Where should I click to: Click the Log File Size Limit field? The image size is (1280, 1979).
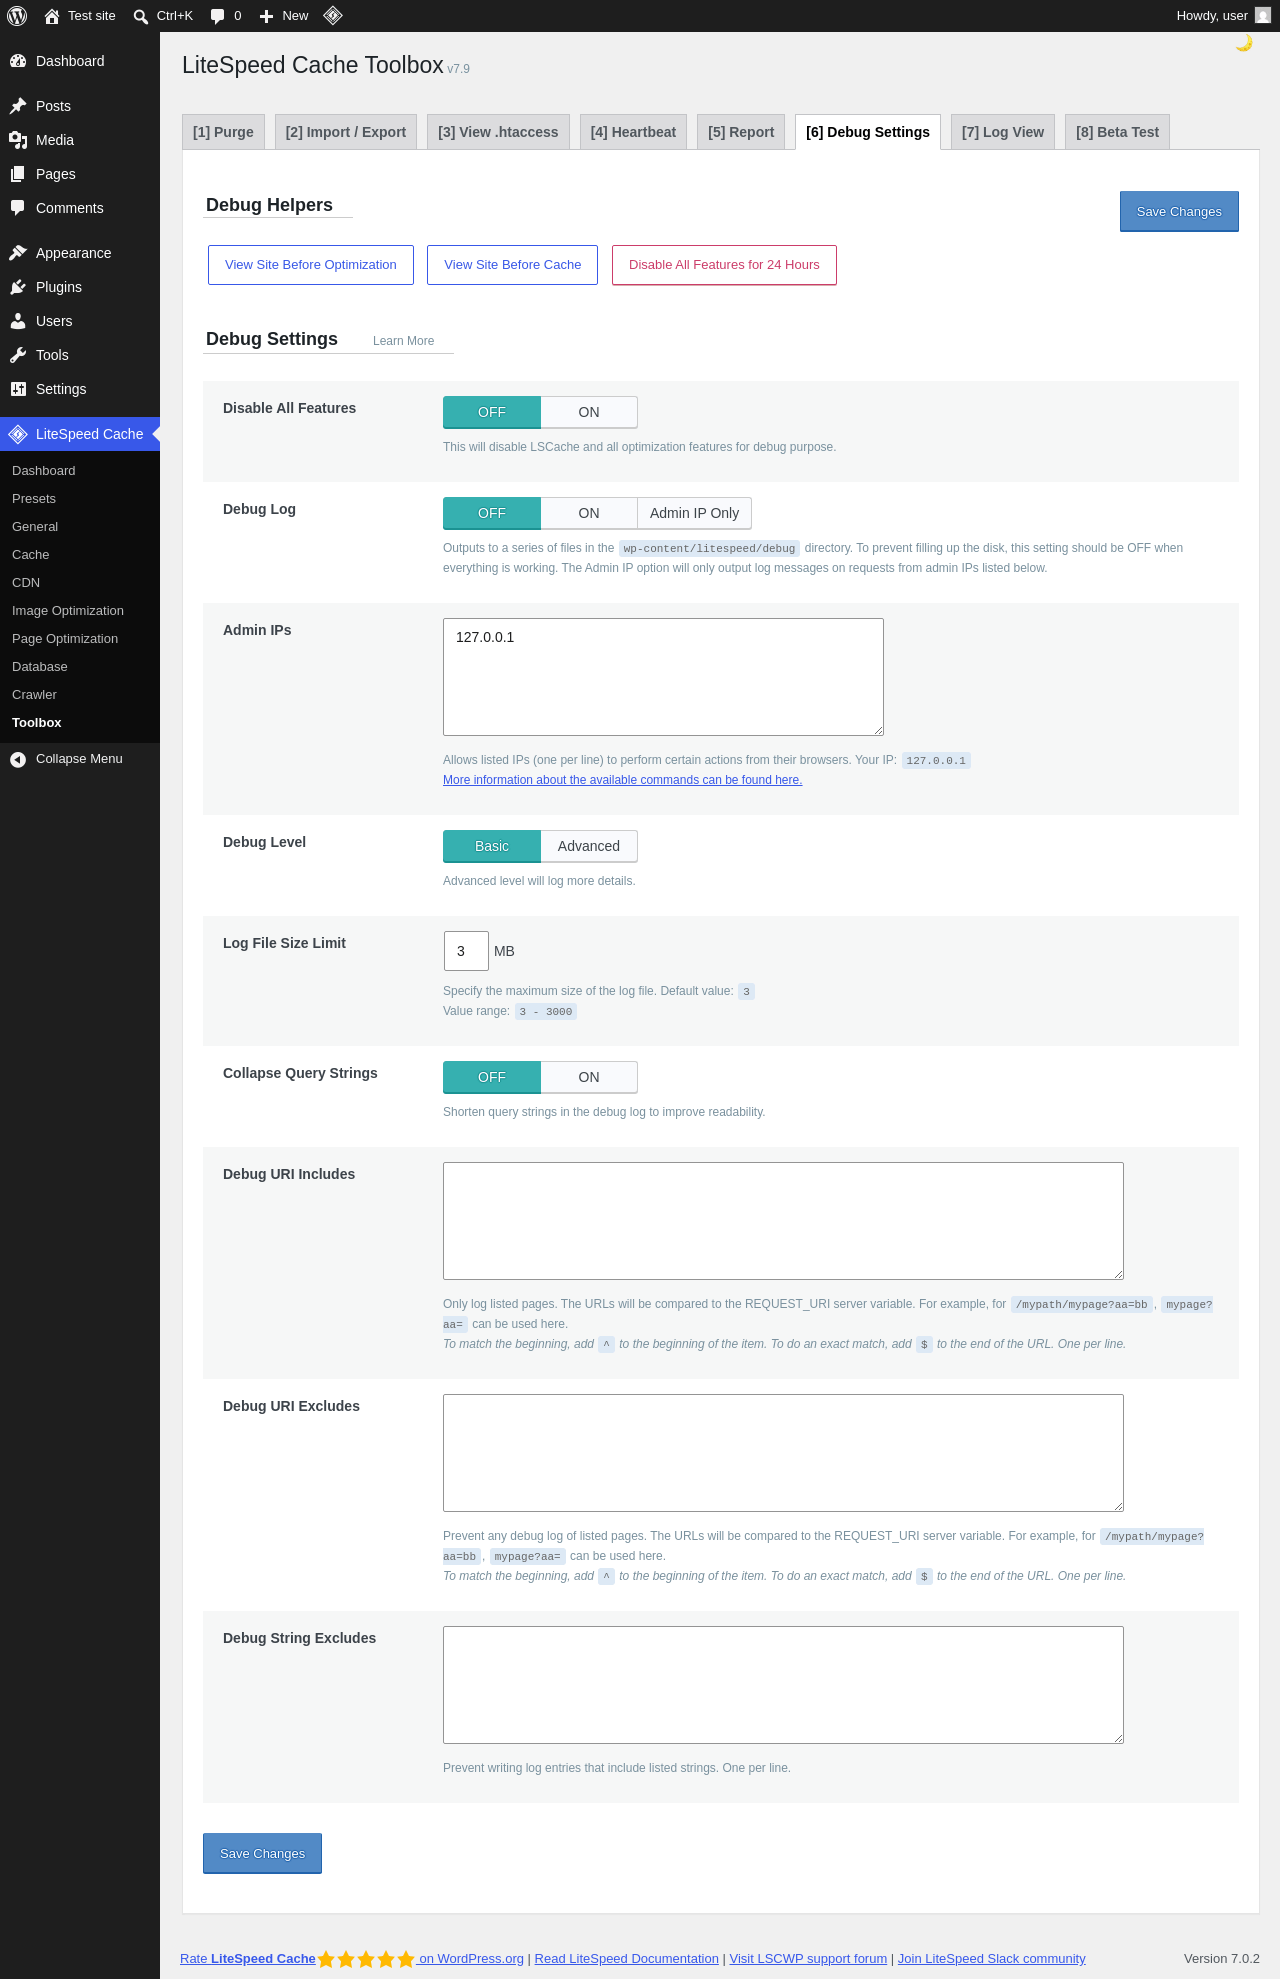[466, 951]
